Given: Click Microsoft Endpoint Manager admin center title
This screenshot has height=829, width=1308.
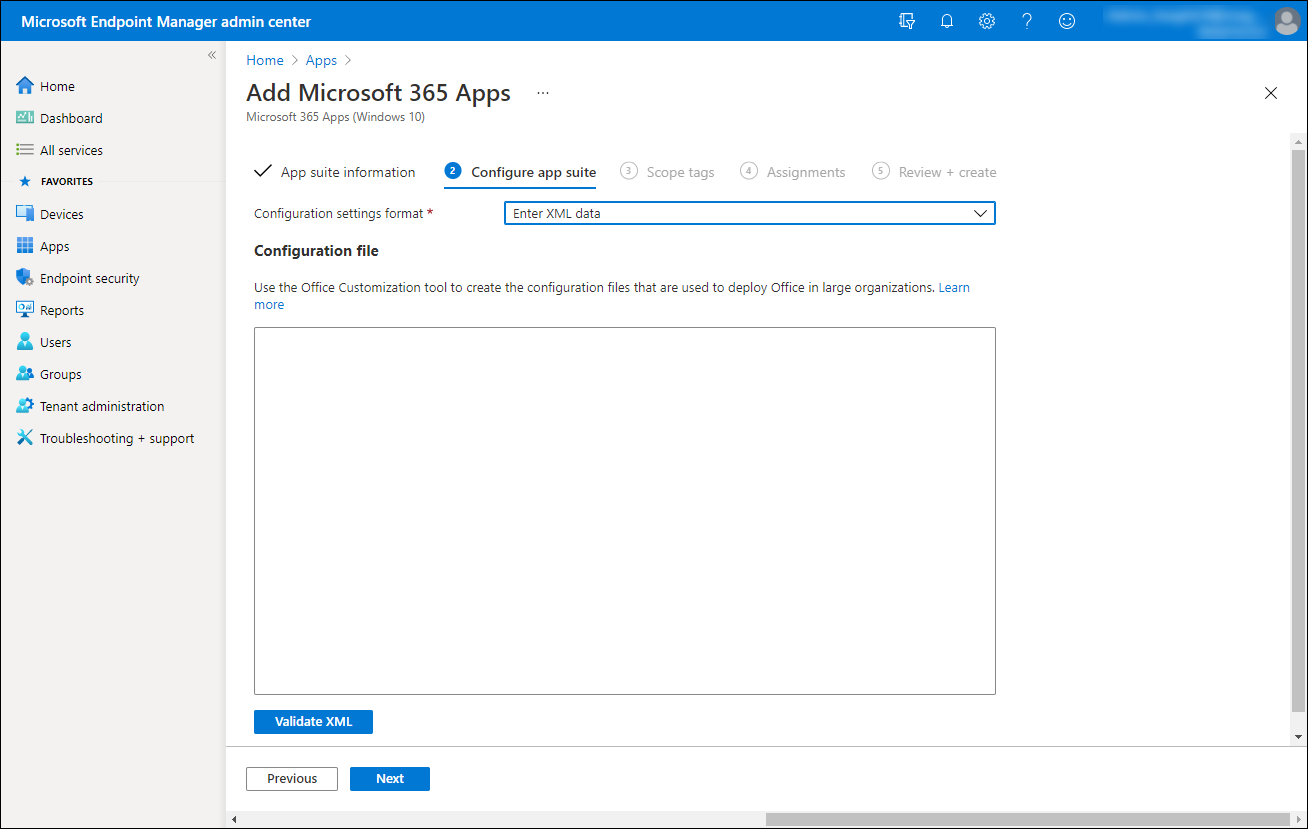Looking at the screenshot, I should (166, 21).
